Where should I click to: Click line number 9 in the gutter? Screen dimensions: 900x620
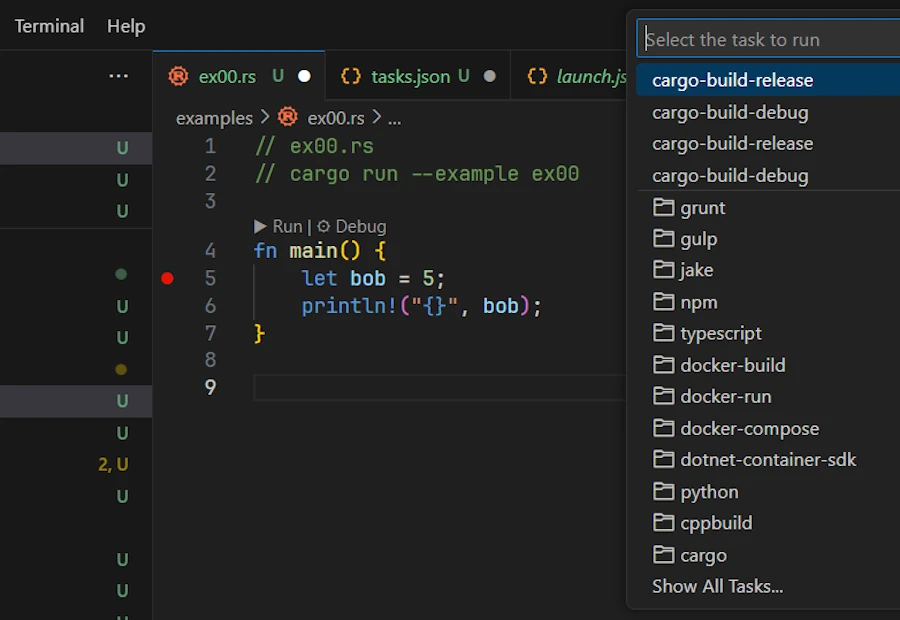pos(211,387)
